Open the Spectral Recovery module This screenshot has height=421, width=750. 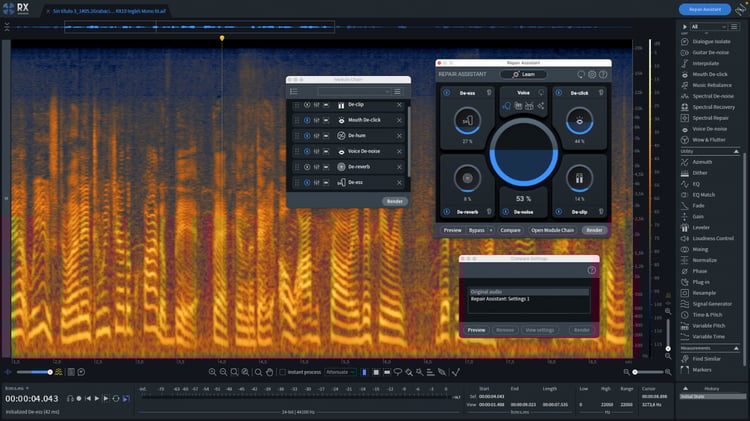708,107
